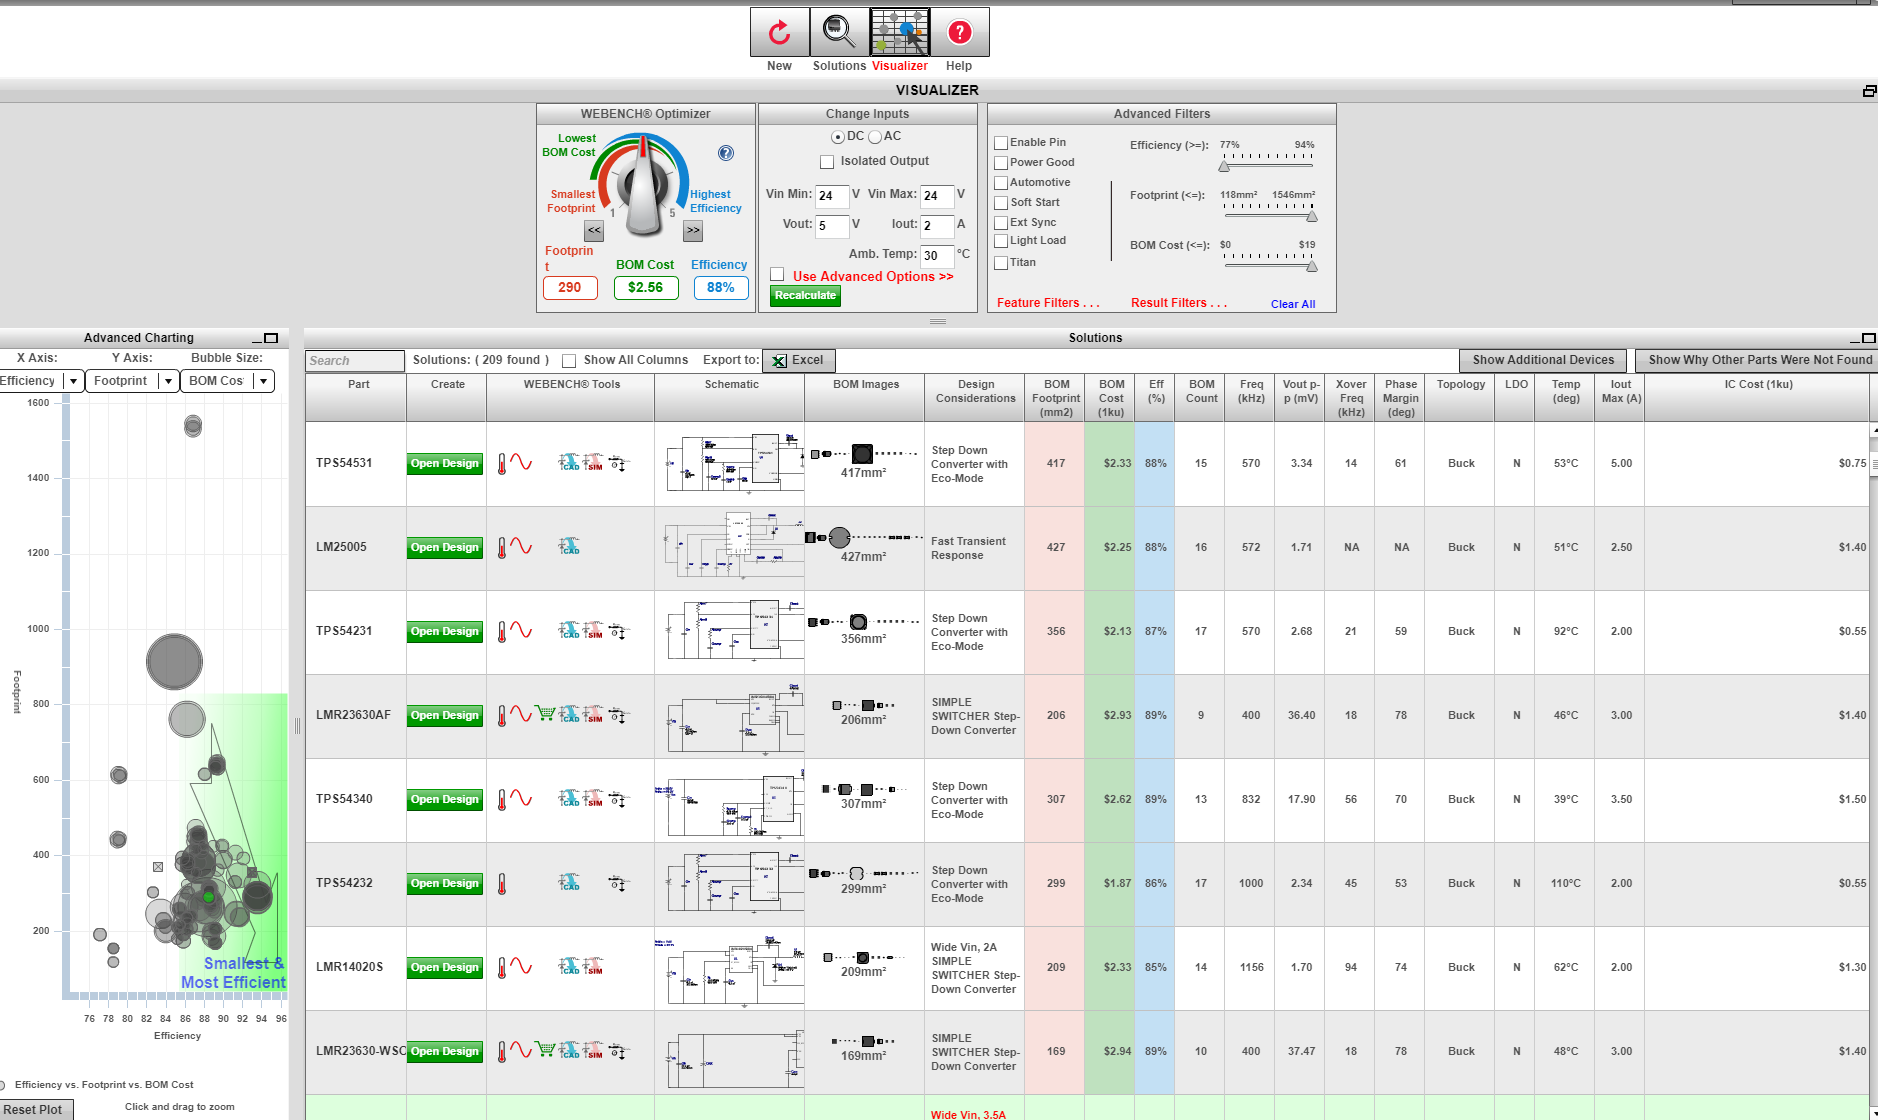Click CAD export icon for TPS54232
Image resolution: width=1878 pixels, height=1120 pixels.
click(x=569, y=883)
